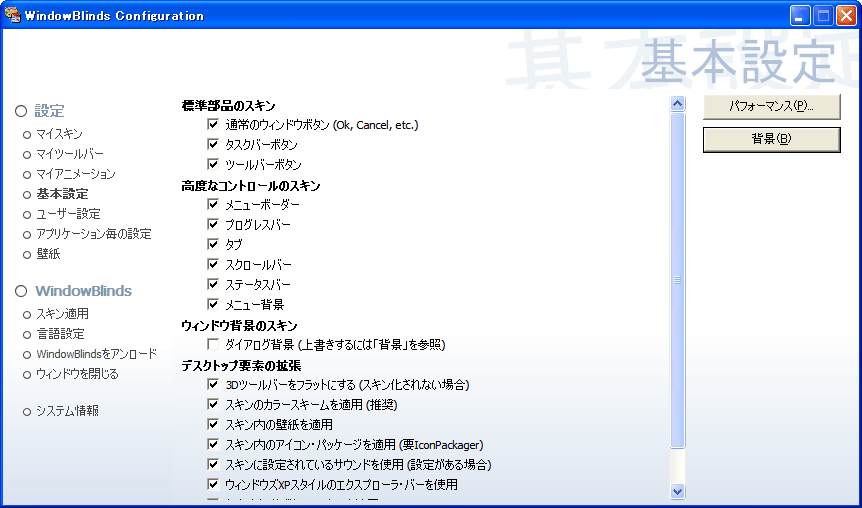Open ユーザー設定 page

click(68, 214)
